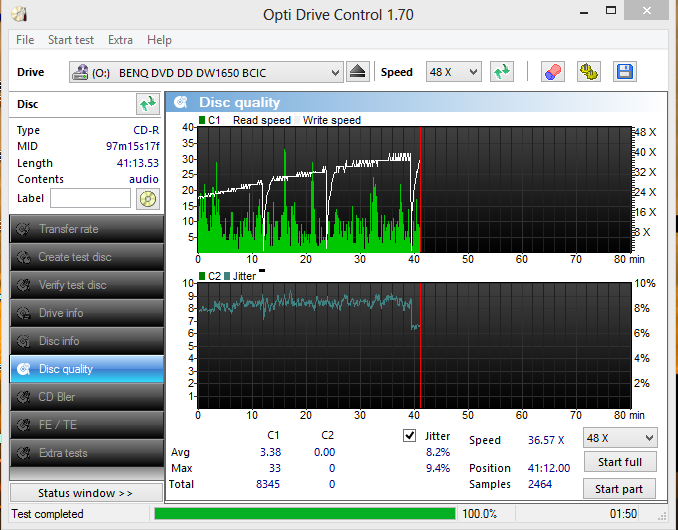Open the Extra menu
Image resolution: width=678 pixels, height=530 pixels.
120,40
